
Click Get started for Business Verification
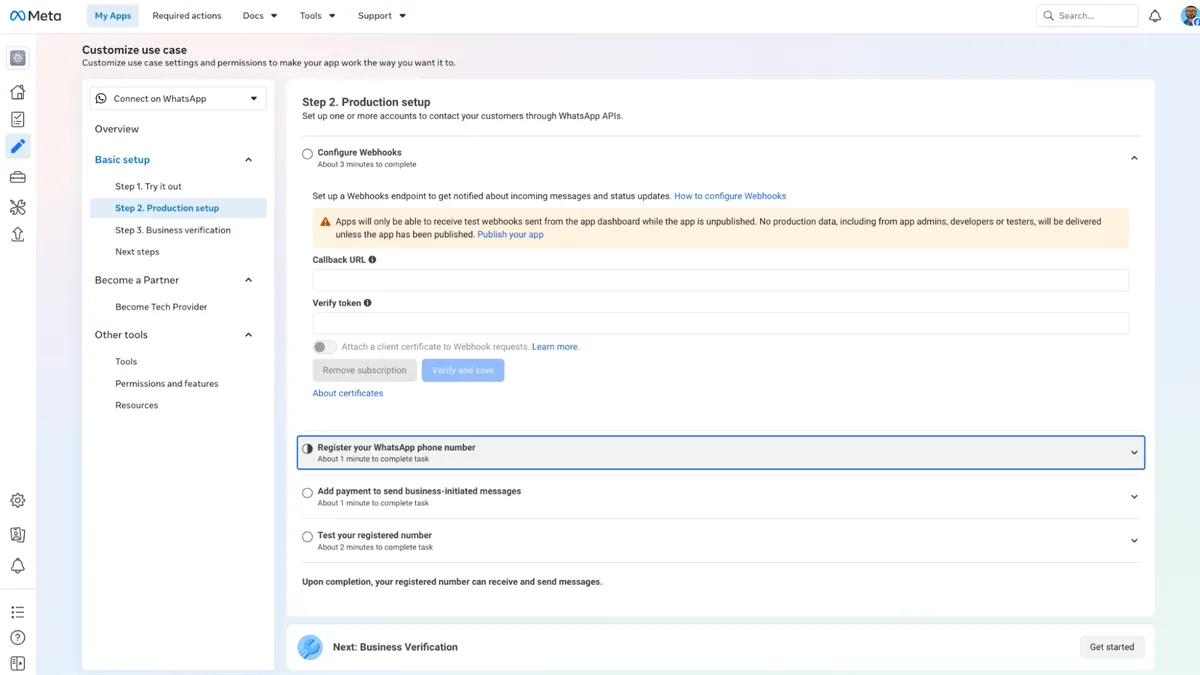click(x=1112, y=648)
